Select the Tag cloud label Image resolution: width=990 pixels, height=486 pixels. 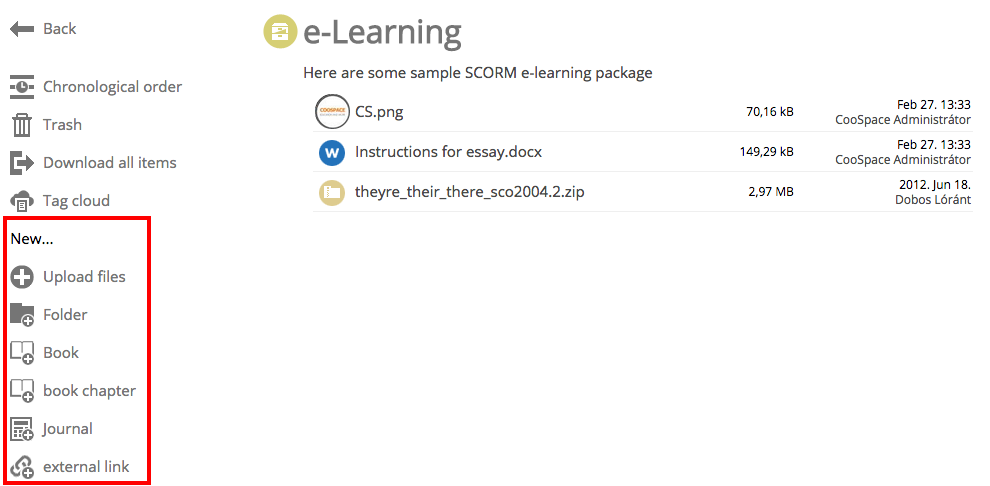tap(76, 201)
